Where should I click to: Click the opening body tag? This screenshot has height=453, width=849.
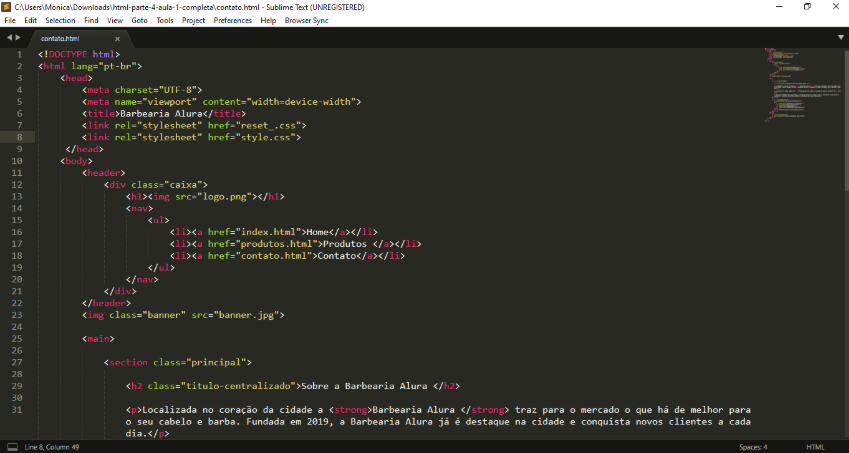coord(76,161)
